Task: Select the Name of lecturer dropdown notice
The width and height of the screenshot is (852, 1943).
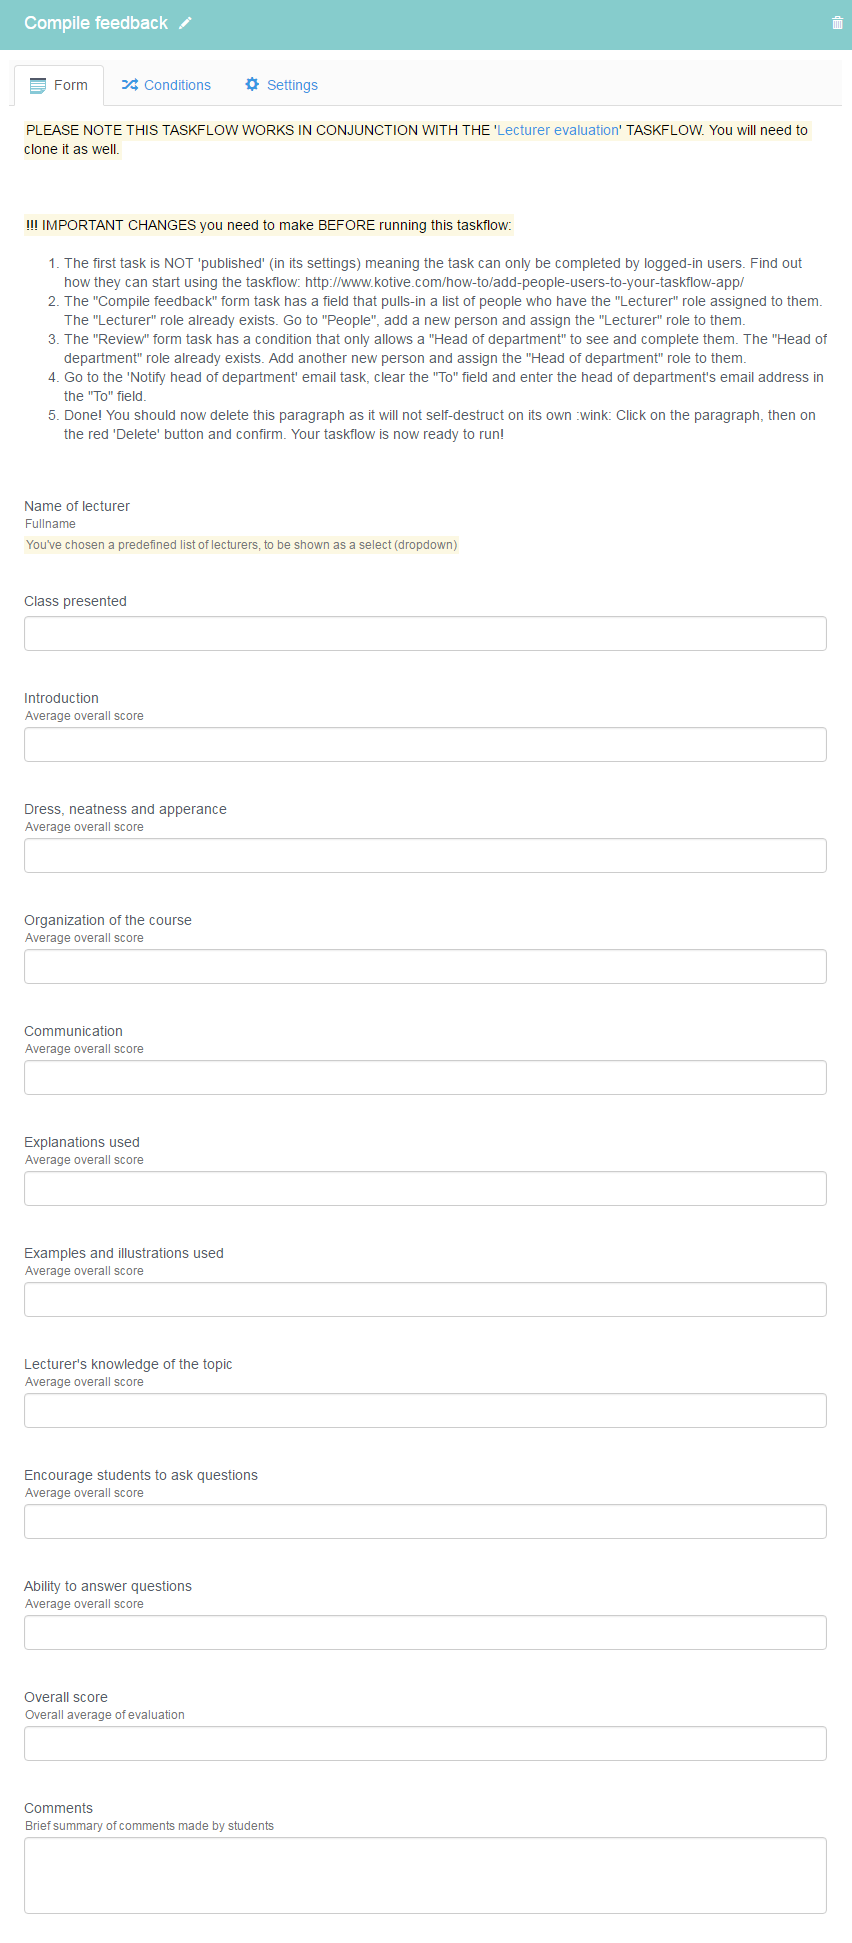Action: (241, 545)
